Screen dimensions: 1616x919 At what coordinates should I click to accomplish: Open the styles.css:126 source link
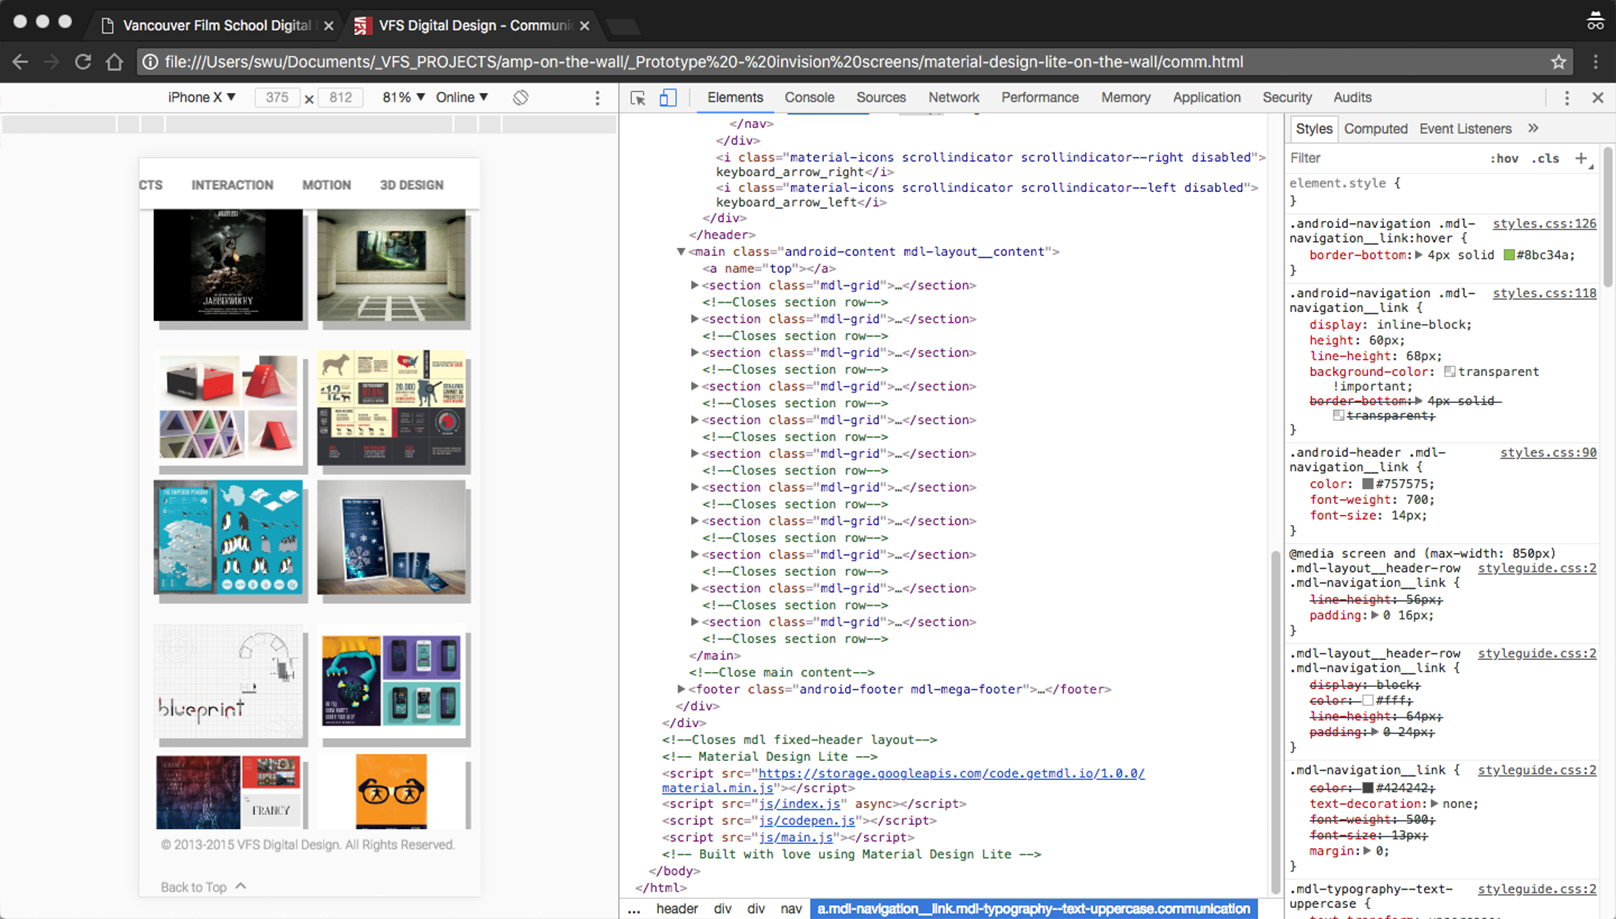coord(1544,224)
